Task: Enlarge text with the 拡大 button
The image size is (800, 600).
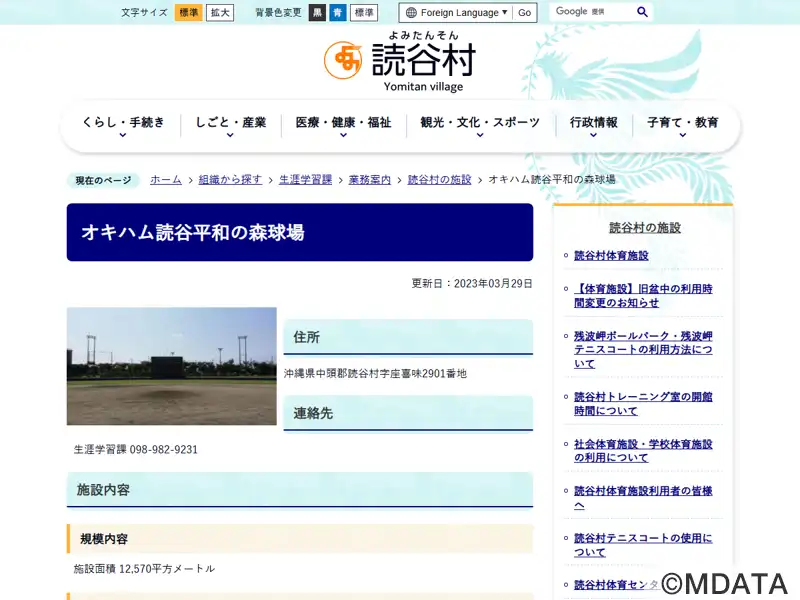Action: pyautogui.click(x=220, y=13)
